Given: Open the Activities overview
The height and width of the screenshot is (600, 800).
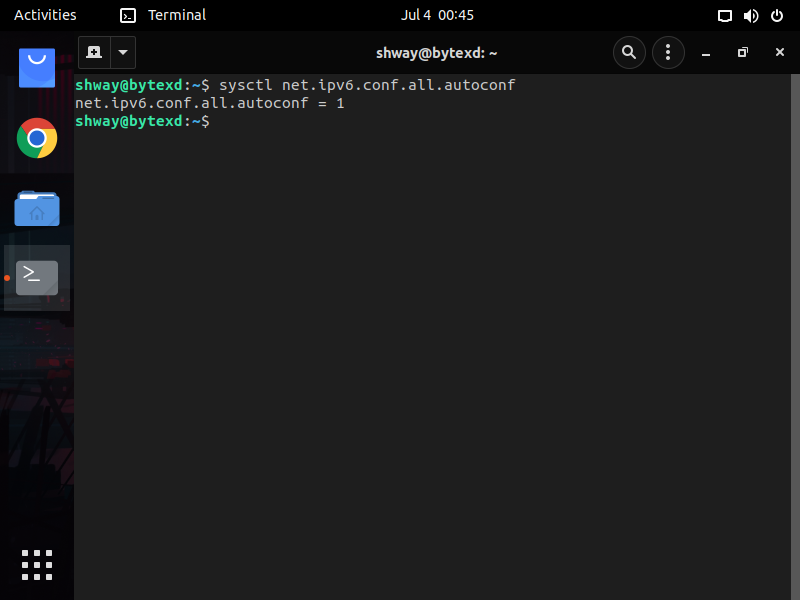Looking at the screenshot, I should [45, 15].
